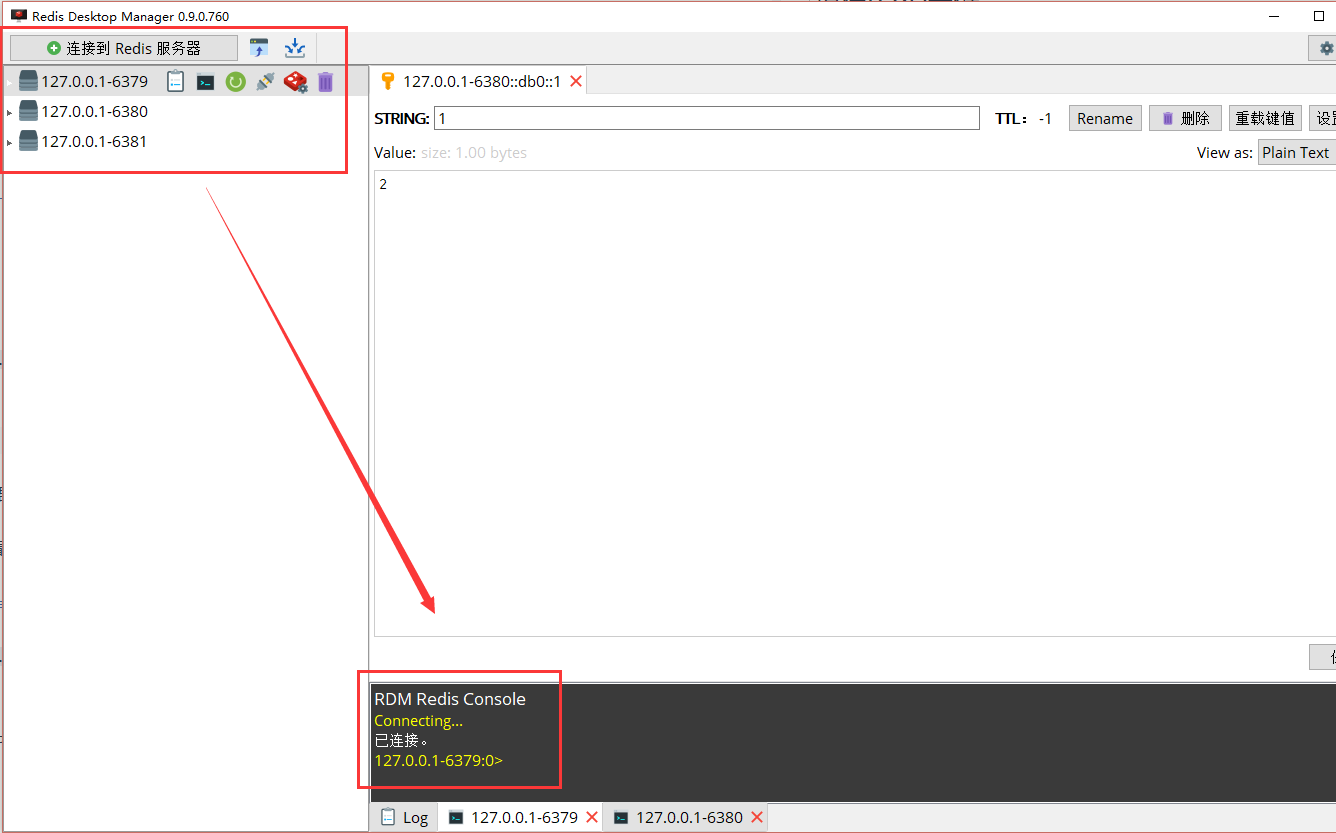The image size is (1336, 833).
Task: Switch to 127.0.0.1-6380::db0::1 key tab
Action: (x=481, y=82)
